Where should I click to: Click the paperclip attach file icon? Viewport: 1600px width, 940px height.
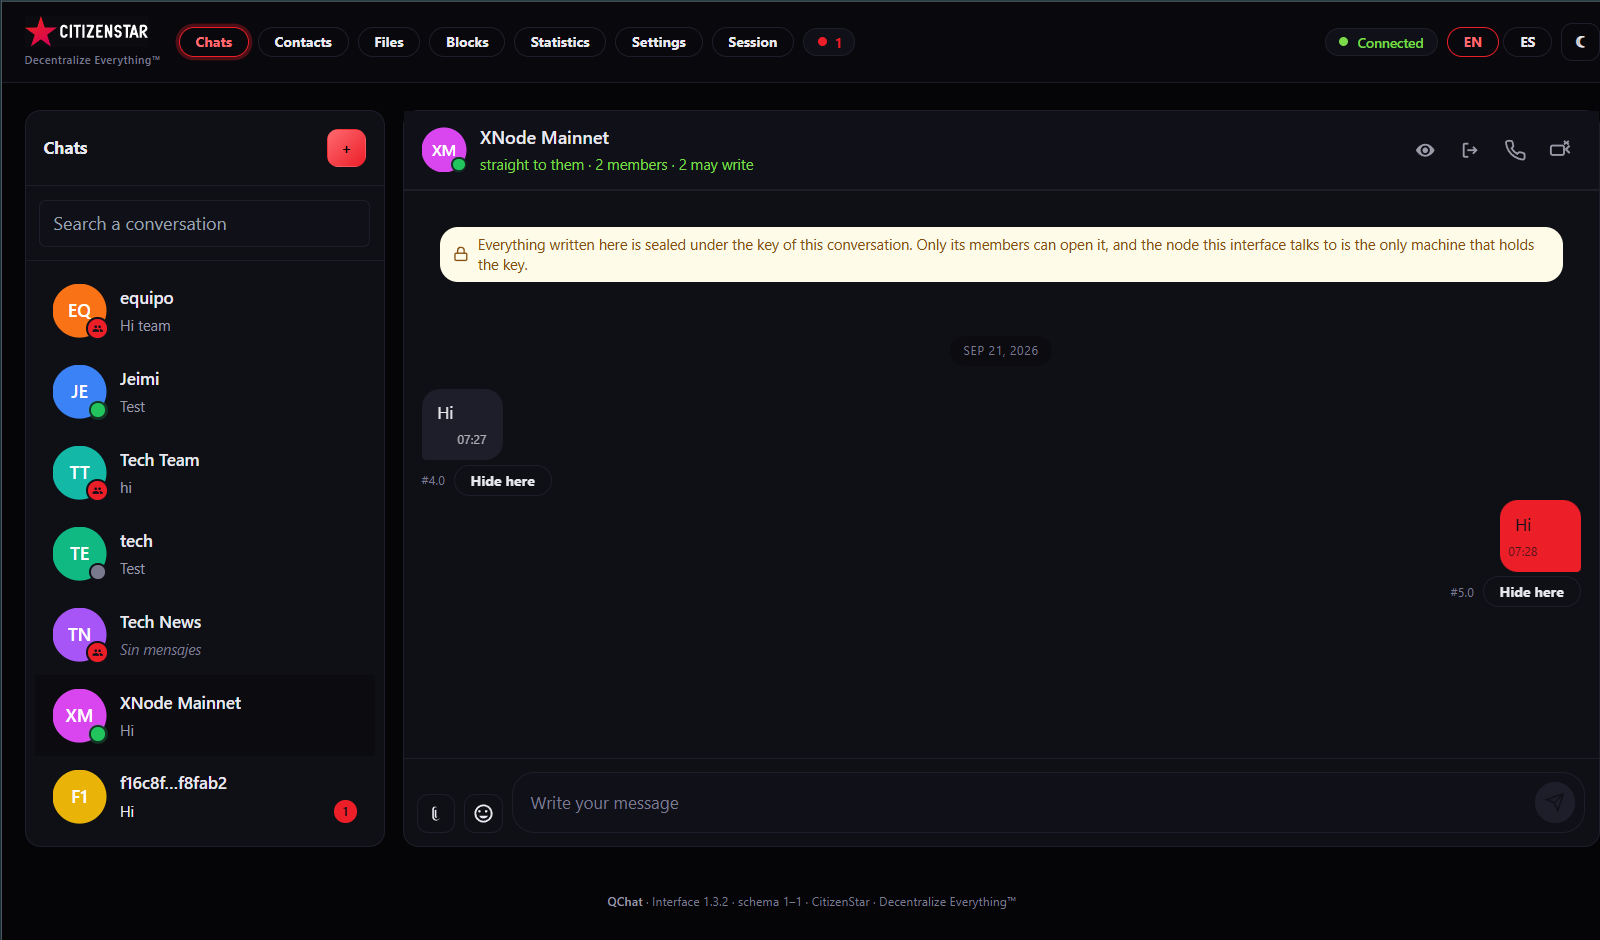tap(435, 813)
